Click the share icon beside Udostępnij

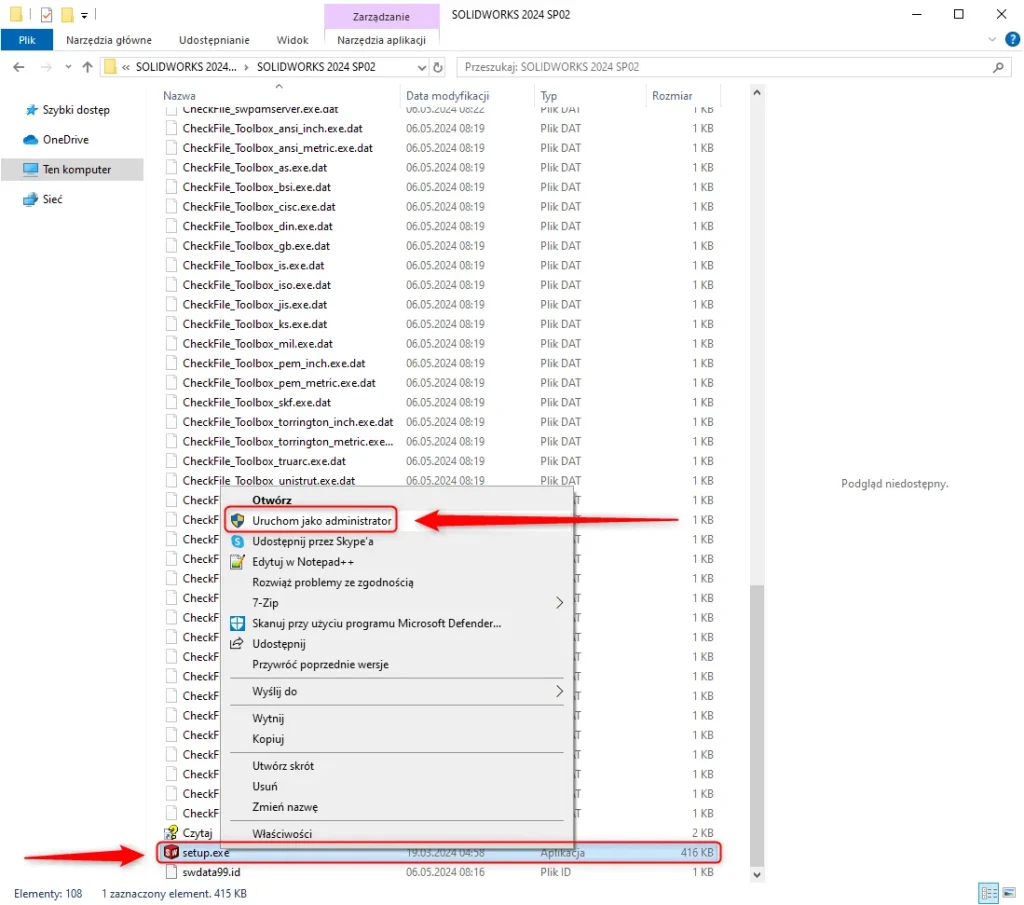237,643
